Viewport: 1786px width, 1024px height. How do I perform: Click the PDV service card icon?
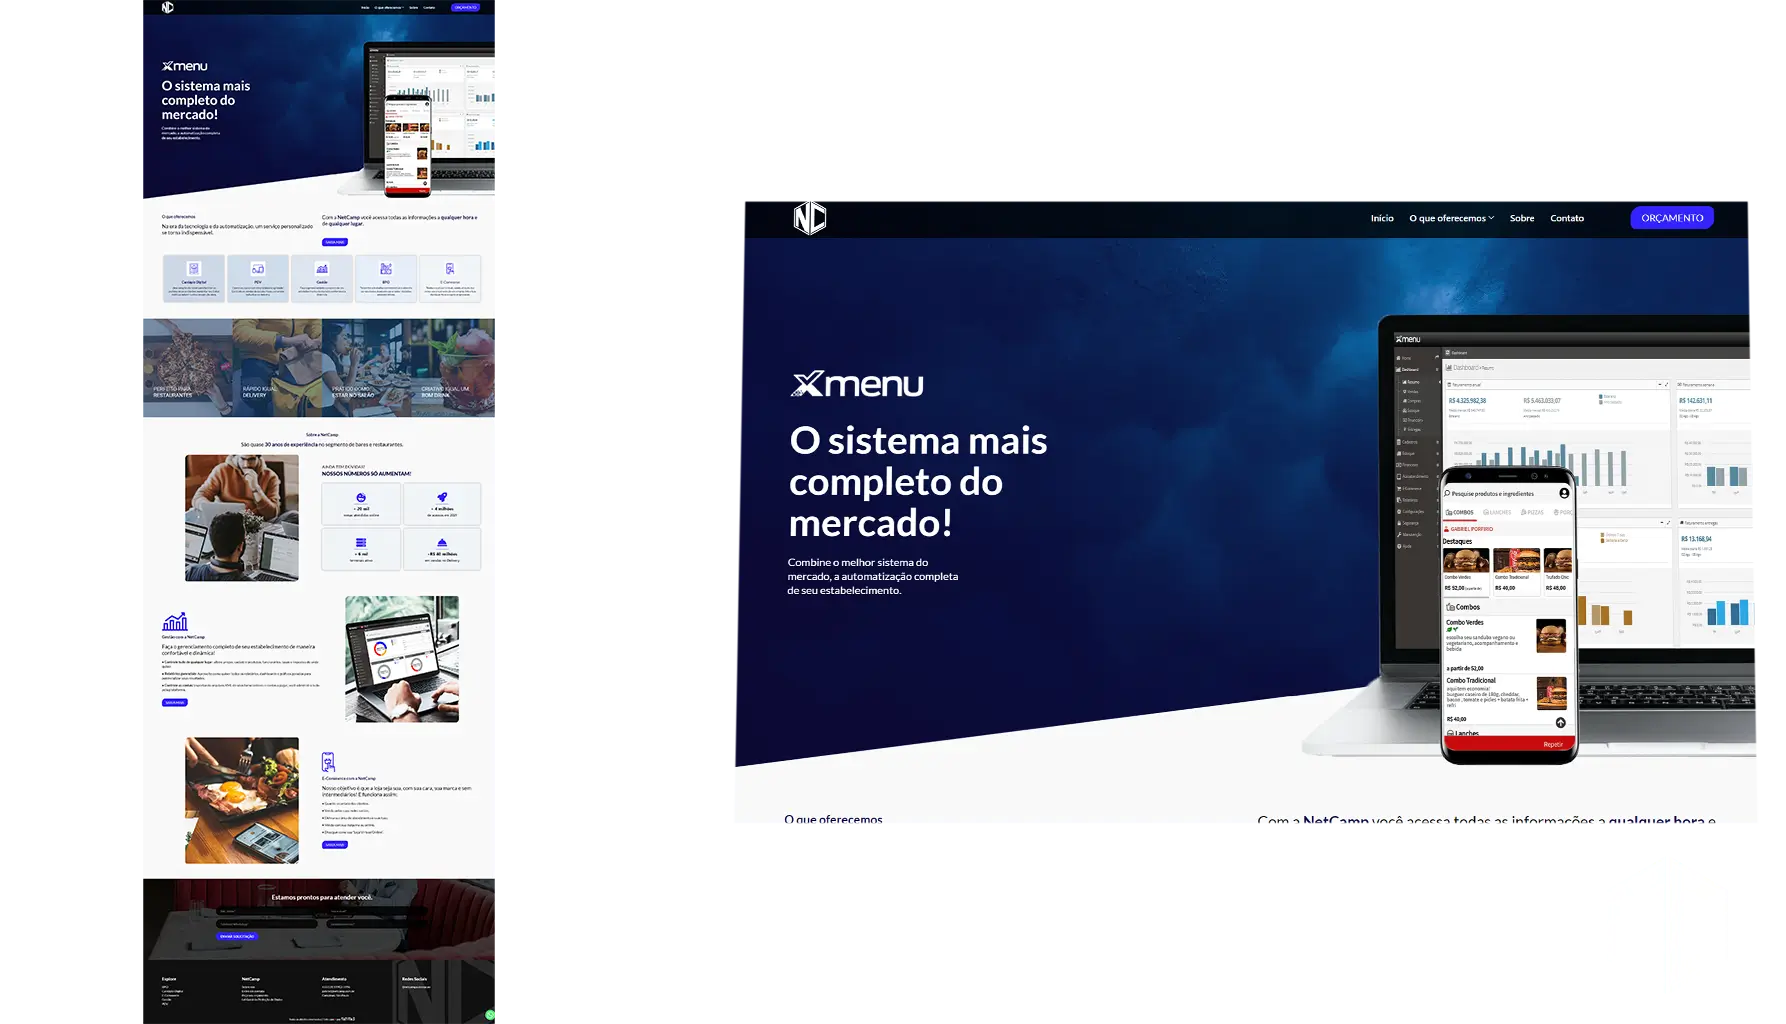(x=258, y=269)
